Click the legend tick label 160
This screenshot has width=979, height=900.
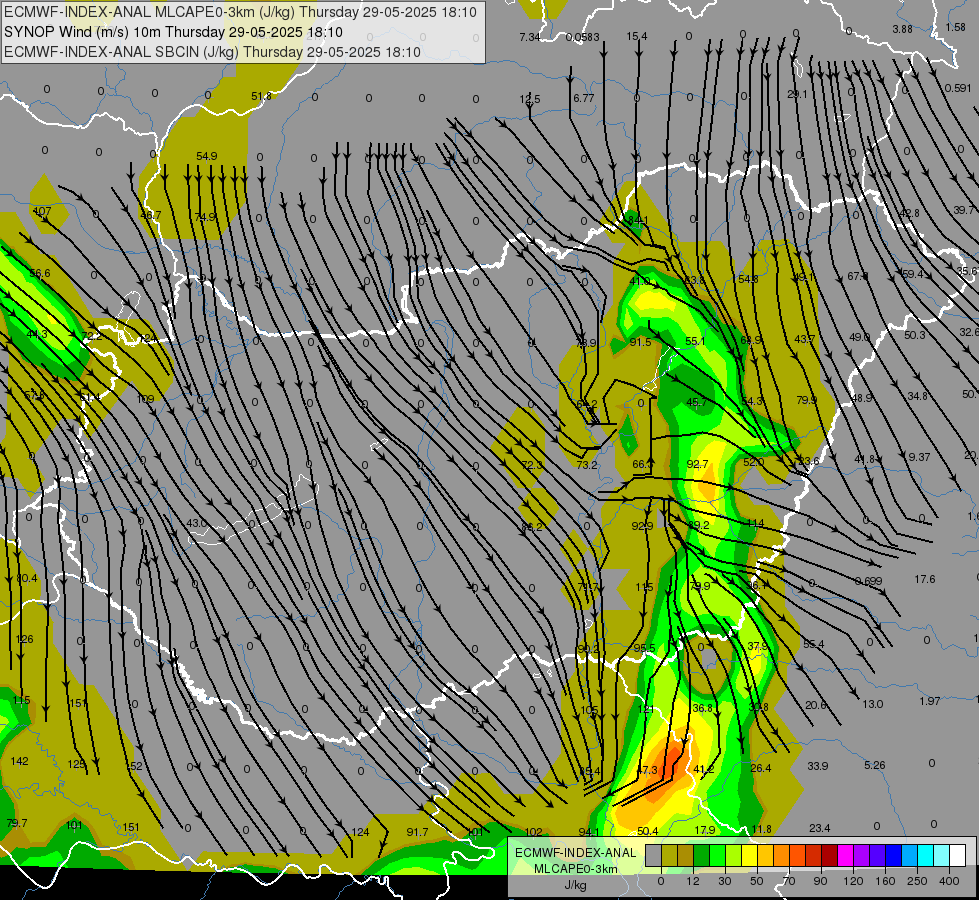(885, 881)
